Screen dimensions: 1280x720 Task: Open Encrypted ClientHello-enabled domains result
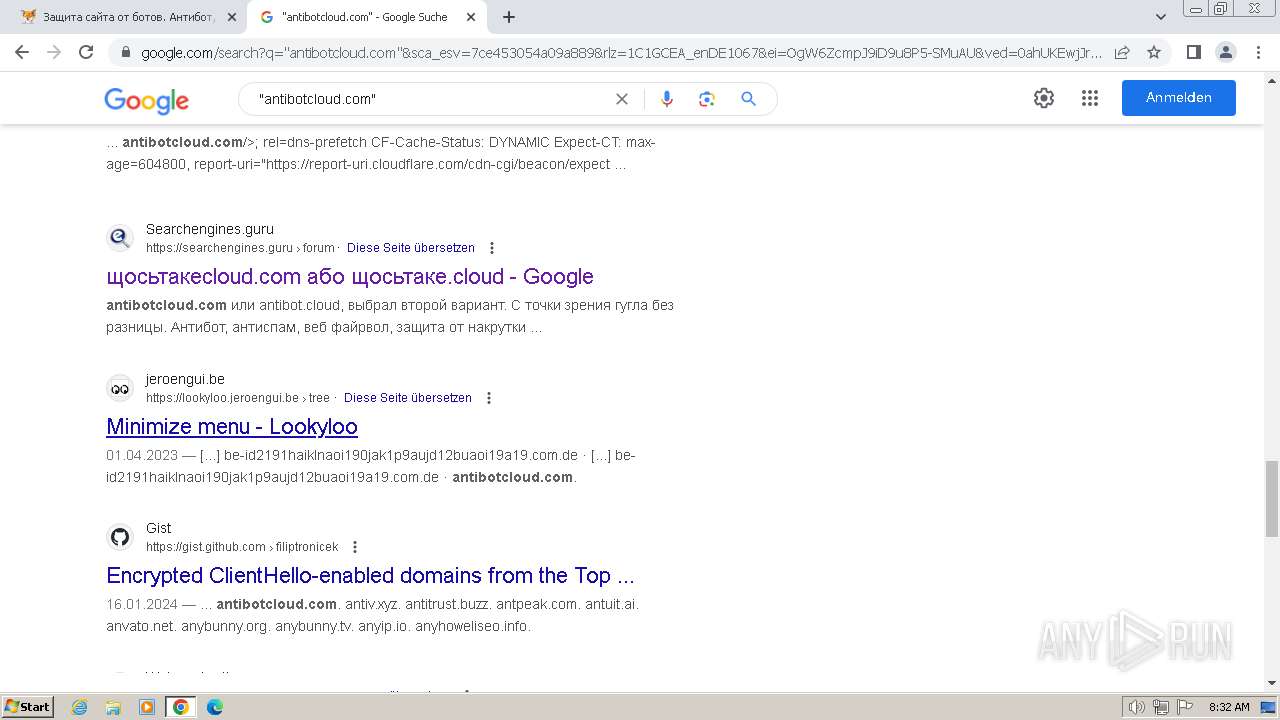coord(370,576)
